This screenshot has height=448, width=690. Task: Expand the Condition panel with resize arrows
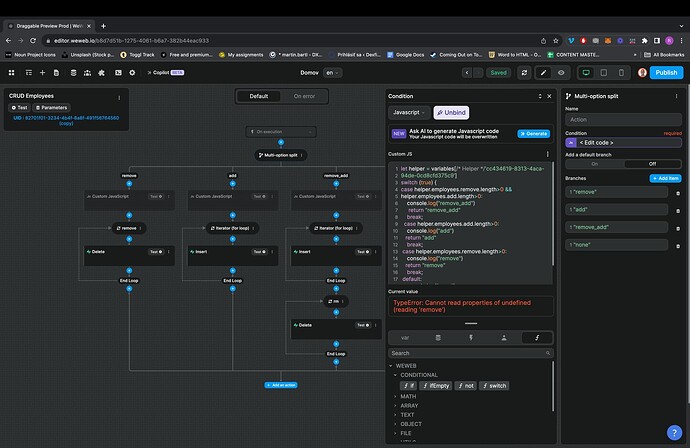[540, 96]
